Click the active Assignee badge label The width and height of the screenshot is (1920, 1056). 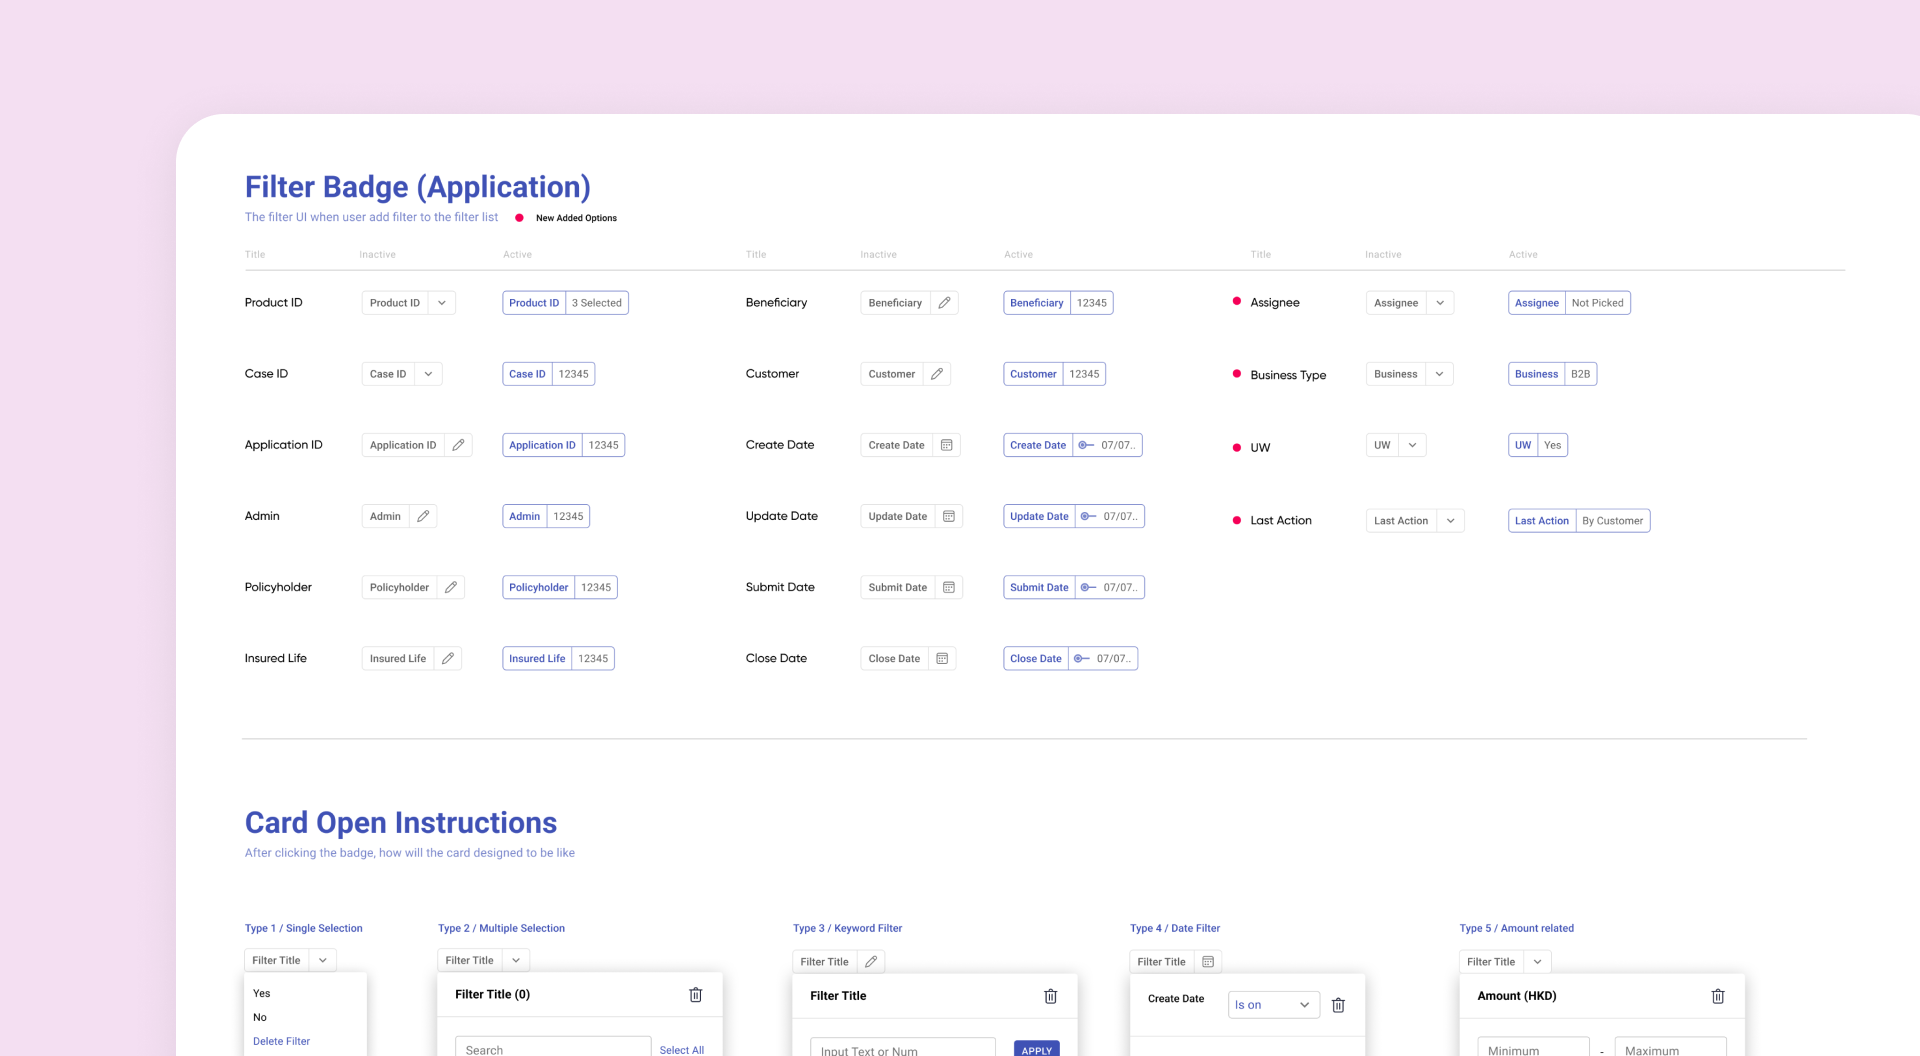pos(1536,302)
